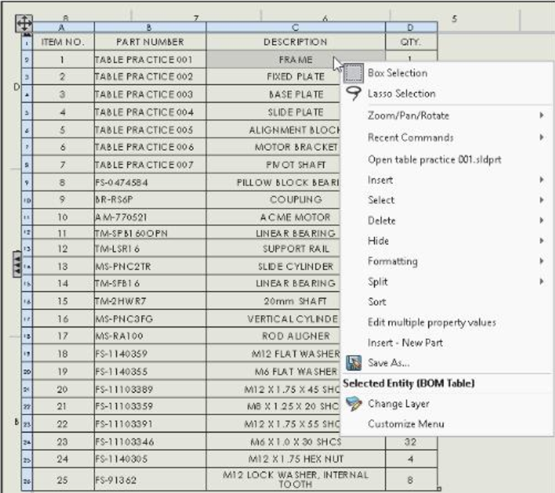Screen dimensions: 555x493
Task: Select the FIXED PLATE cell
Action: [273, 76]
